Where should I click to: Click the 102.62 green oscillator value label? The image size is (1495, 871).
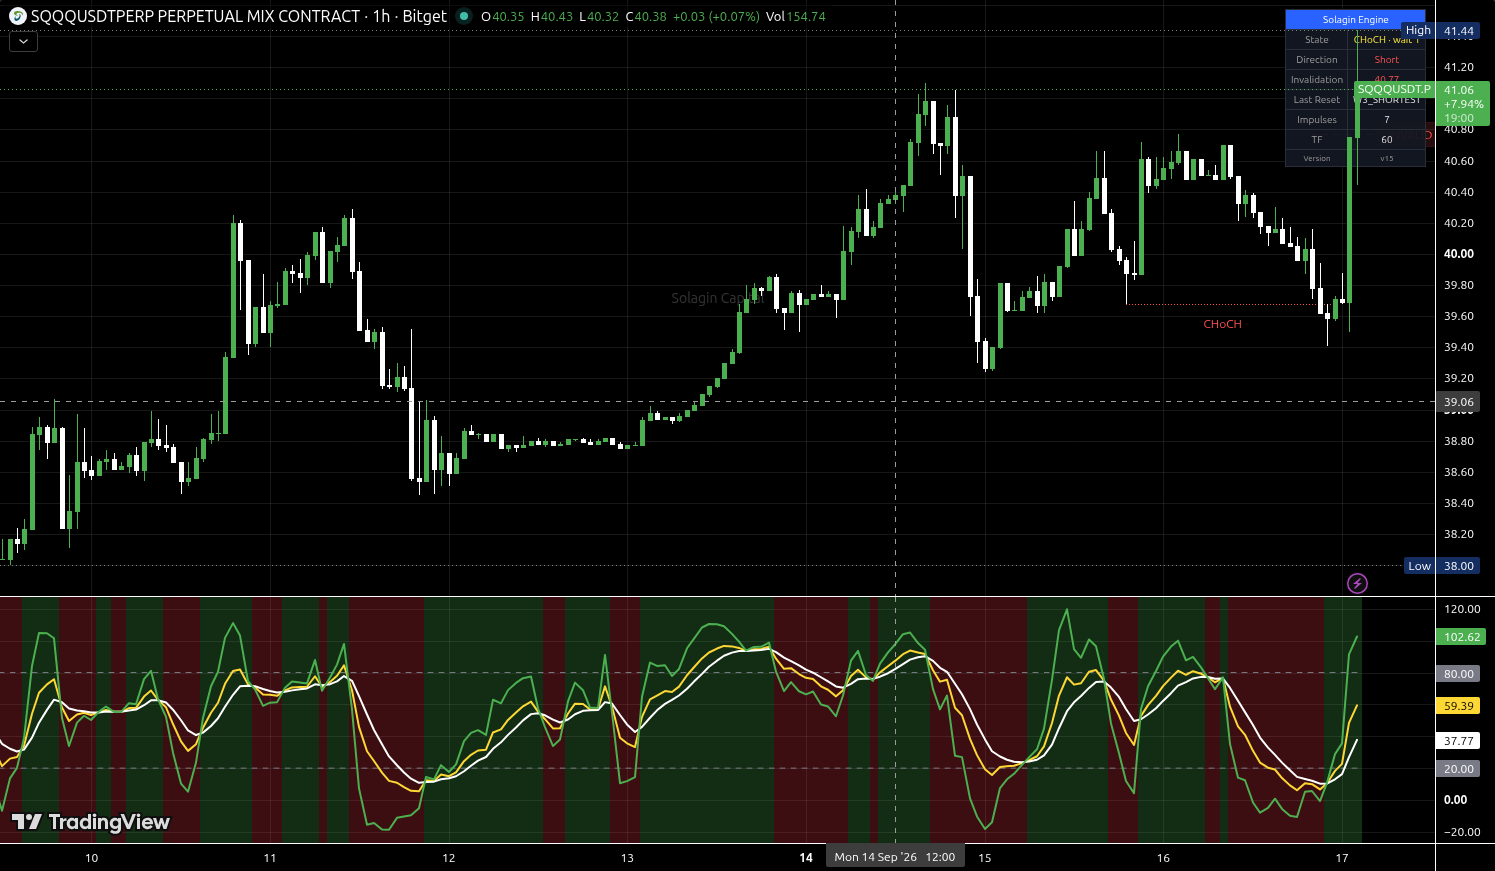1461,637
